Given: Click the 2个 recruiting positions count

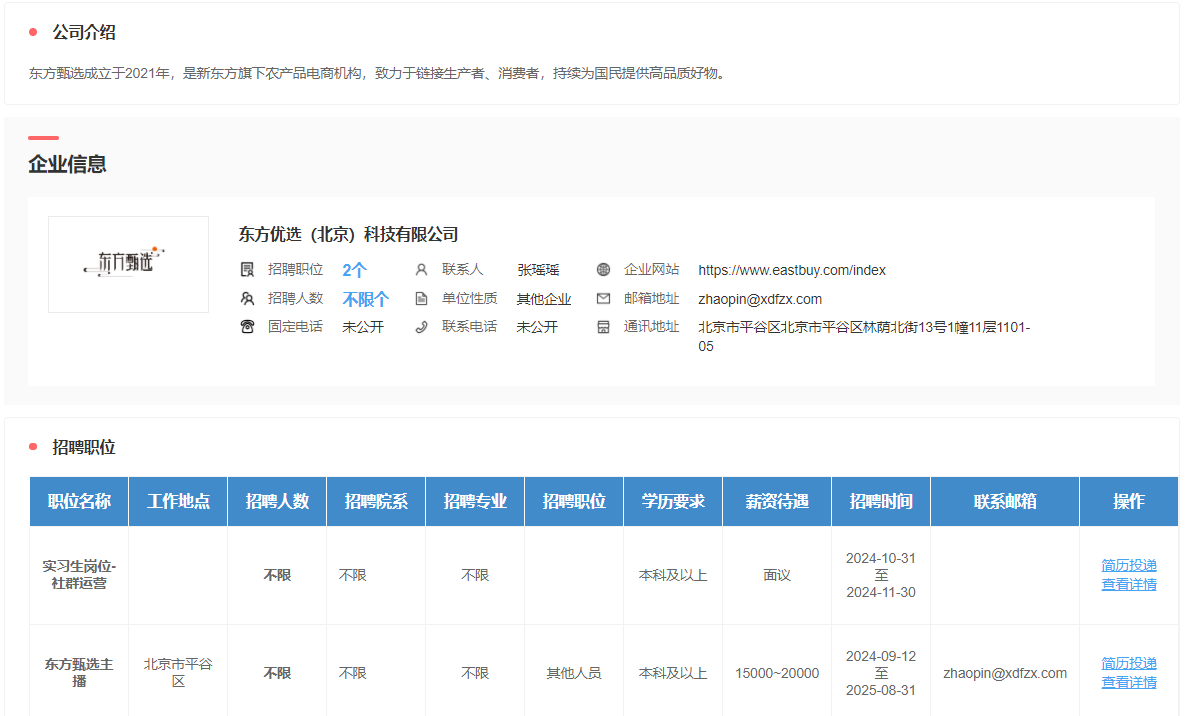Looking at the screenshot, I should coord(355,270).
